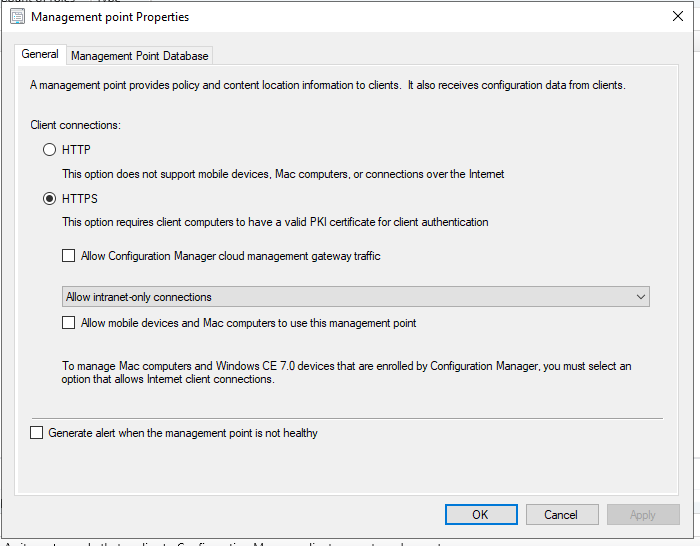The width and height of the screenshot is (700, 546).
Task: Switch to the General tab
Action: pyautogui.click(x=40, y=54)
